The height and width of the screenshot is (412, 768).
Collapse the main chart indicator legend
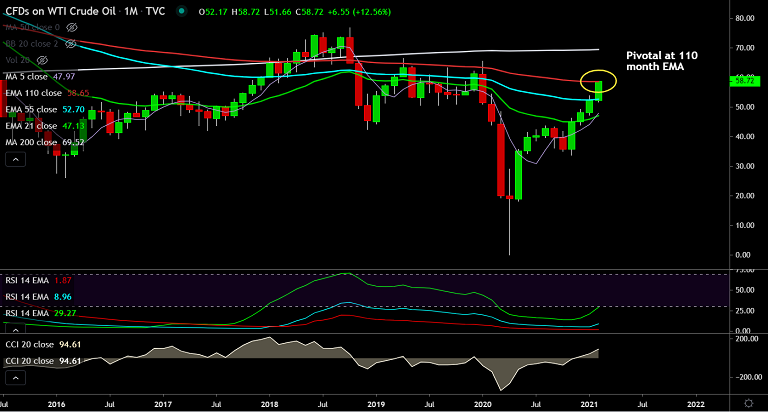click(x=15, y=160)
